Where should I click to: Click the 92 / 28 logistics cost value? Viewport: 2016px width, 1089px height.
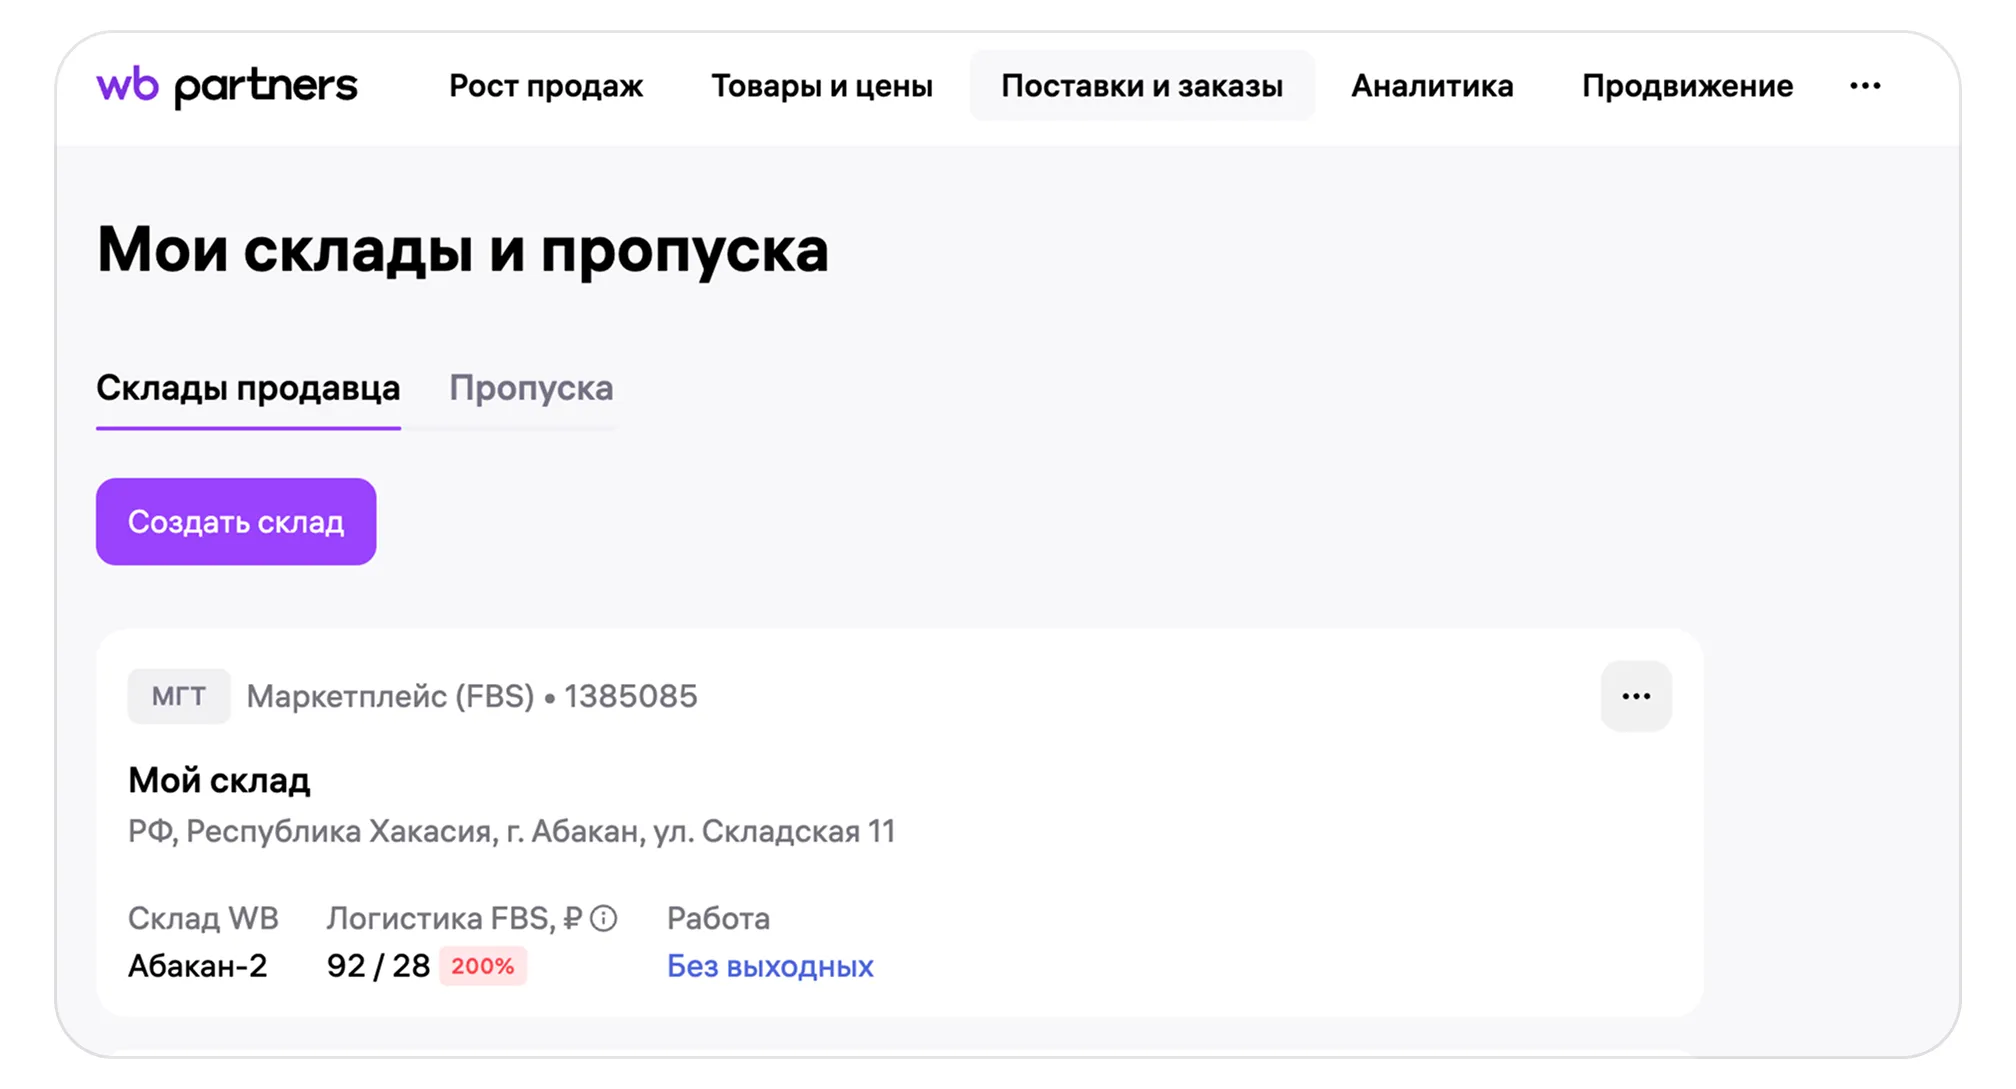pyautogui.click(x=378, y=966)
